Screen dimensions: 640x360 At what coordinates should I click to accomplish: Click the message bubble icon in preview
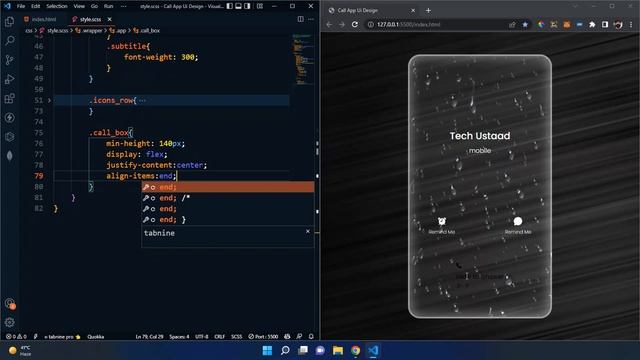point(518,221)
